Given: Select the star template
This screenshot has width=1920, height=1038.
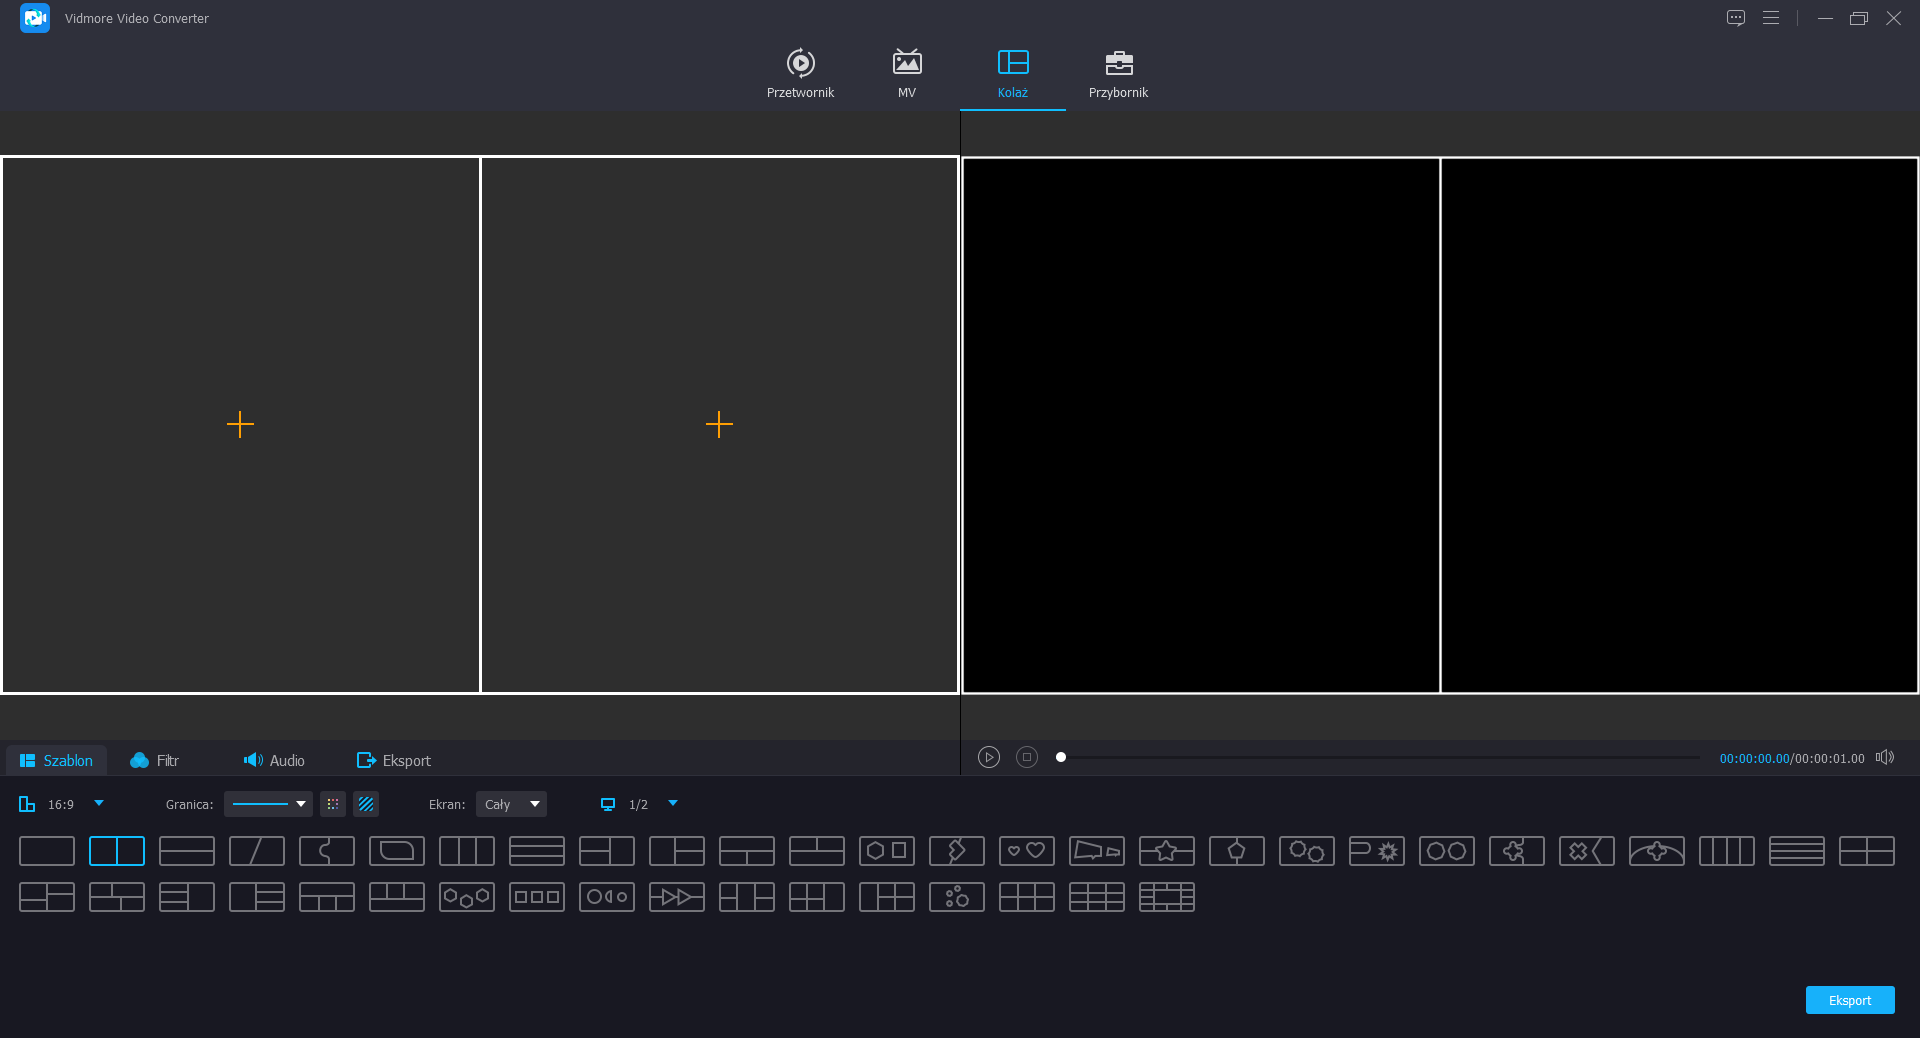Looking at the screenshot, I should pyautogui.click(x=1167, y=851).
